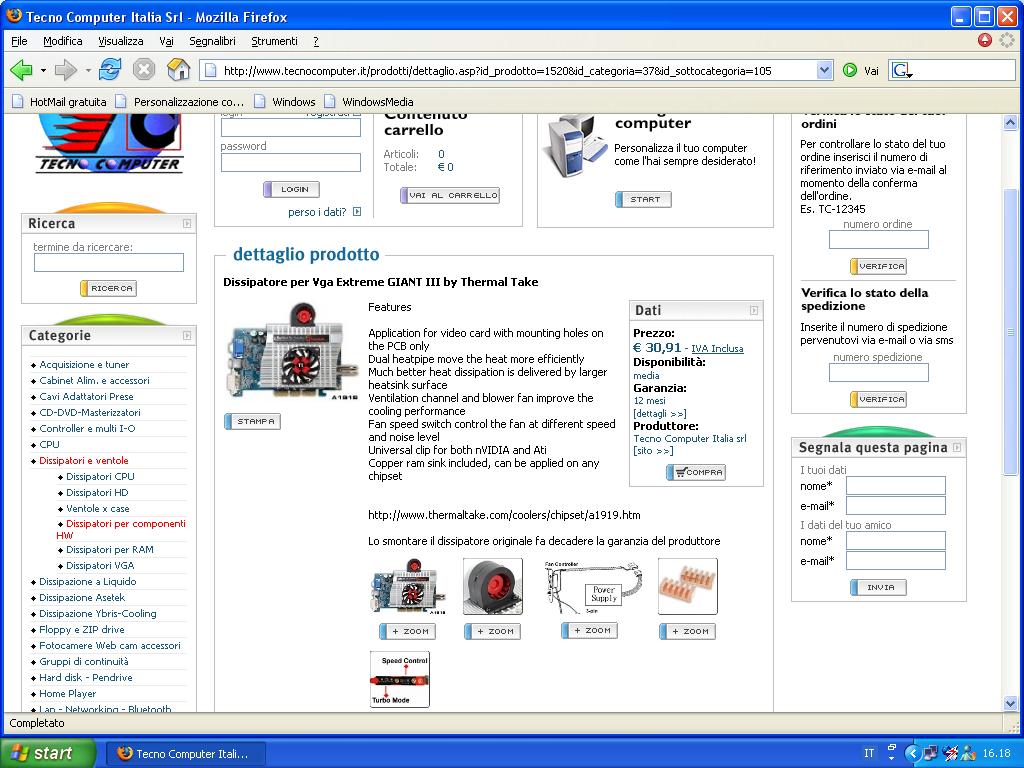This screenshot has height=768, width=1024.
Task: Go back with the green Back arrow
Action: 22,70
